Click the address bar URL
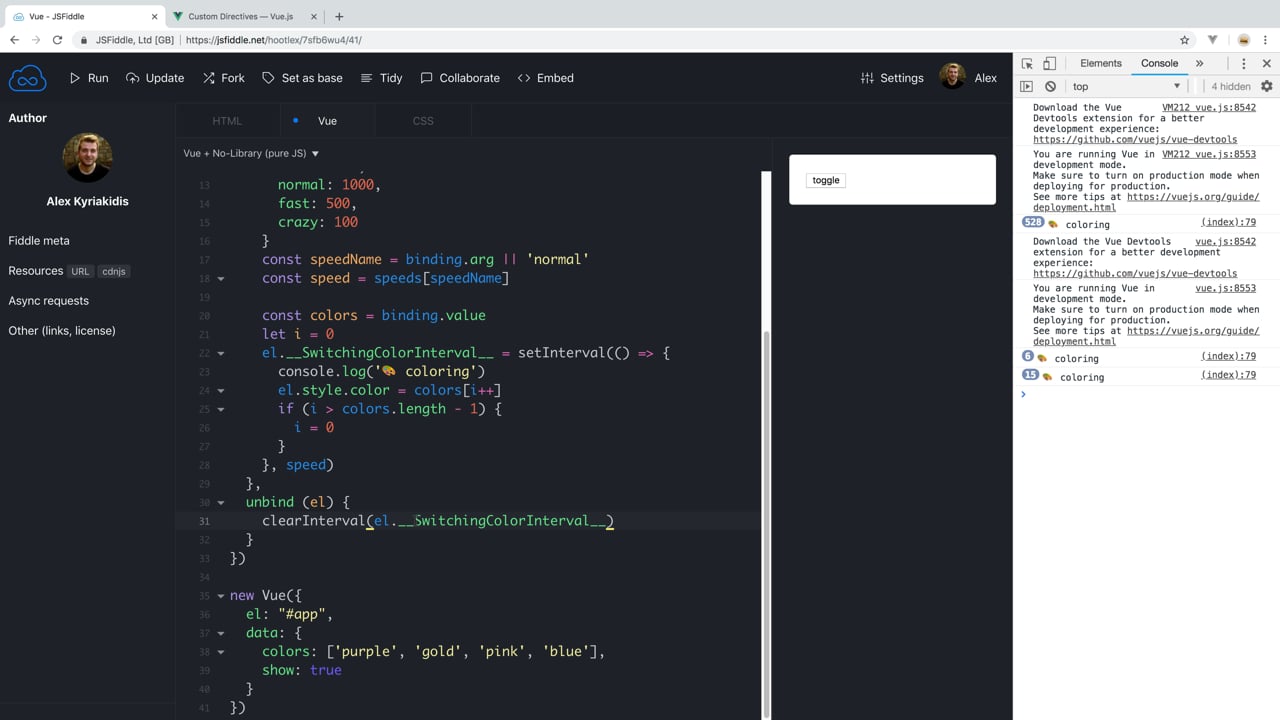Viewport: 1280px width, 720px height. 274,40
